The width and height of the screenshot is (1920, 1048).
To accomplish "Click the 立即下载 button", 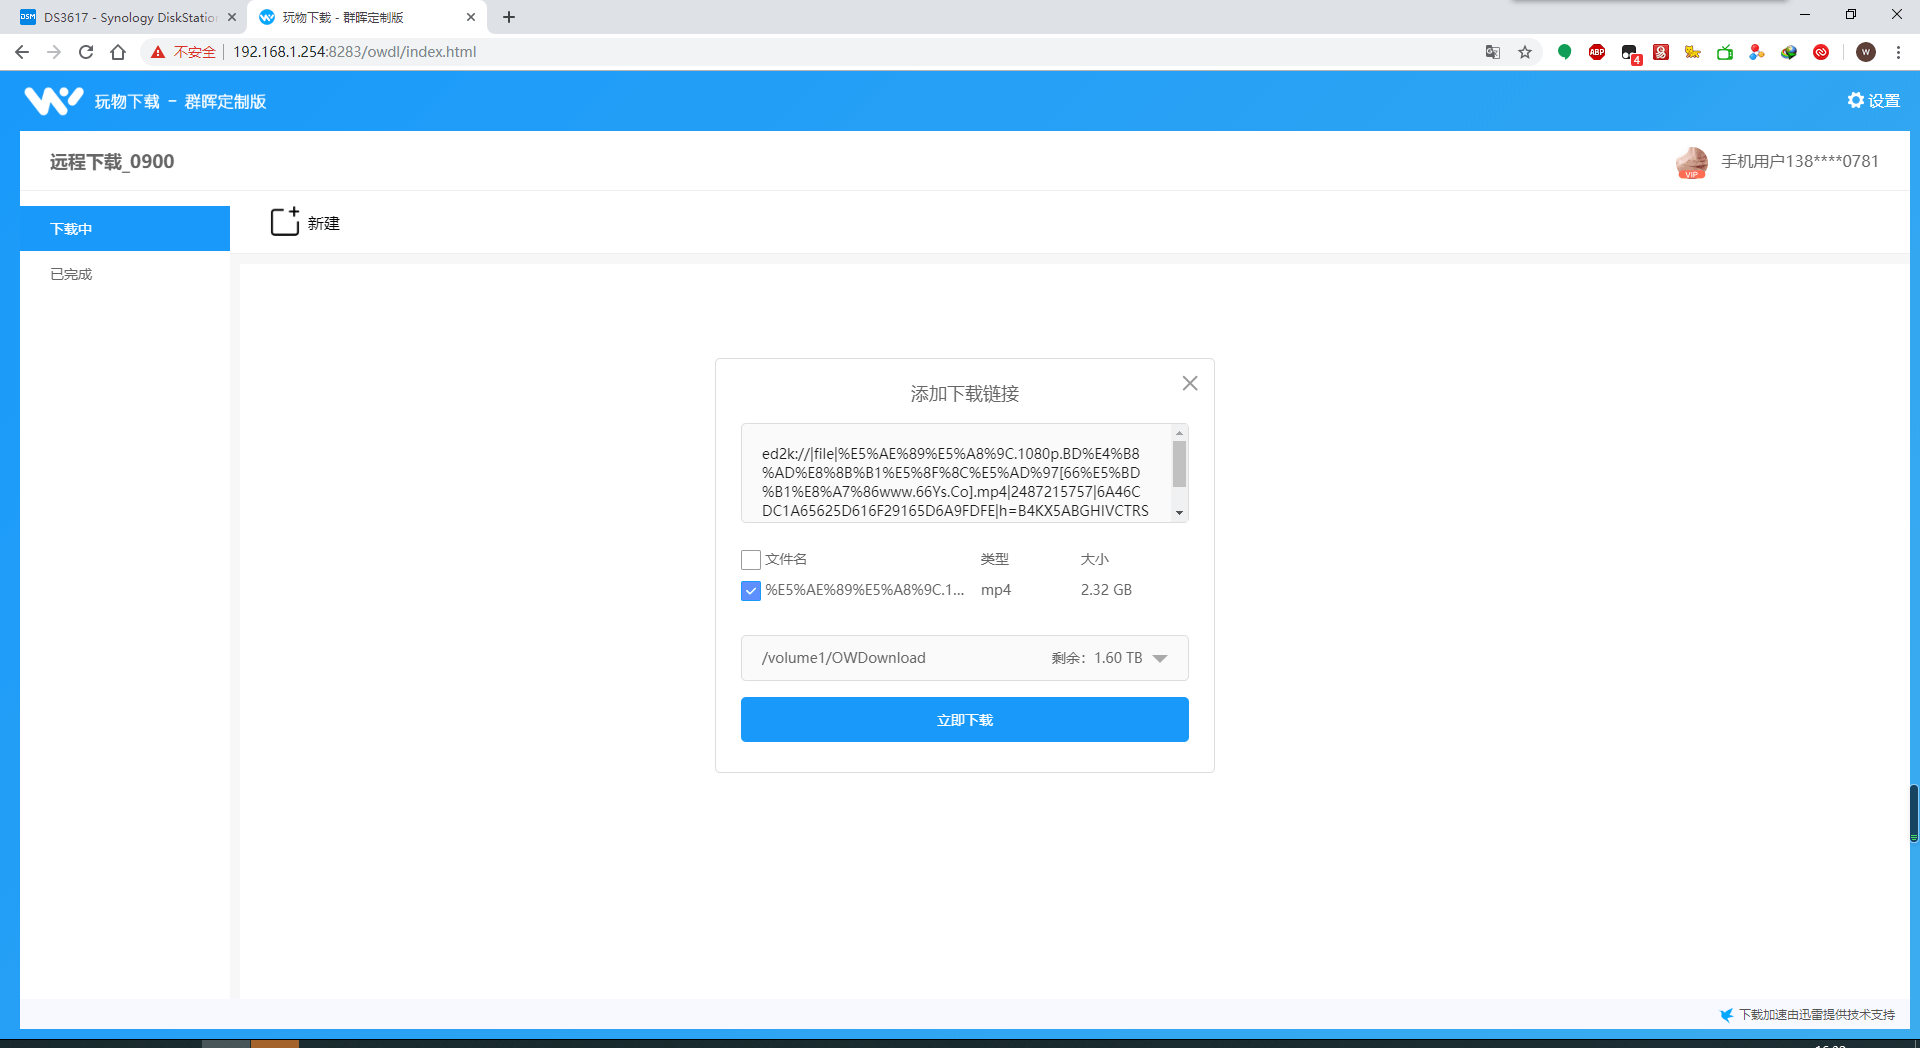I will [965, 720].
